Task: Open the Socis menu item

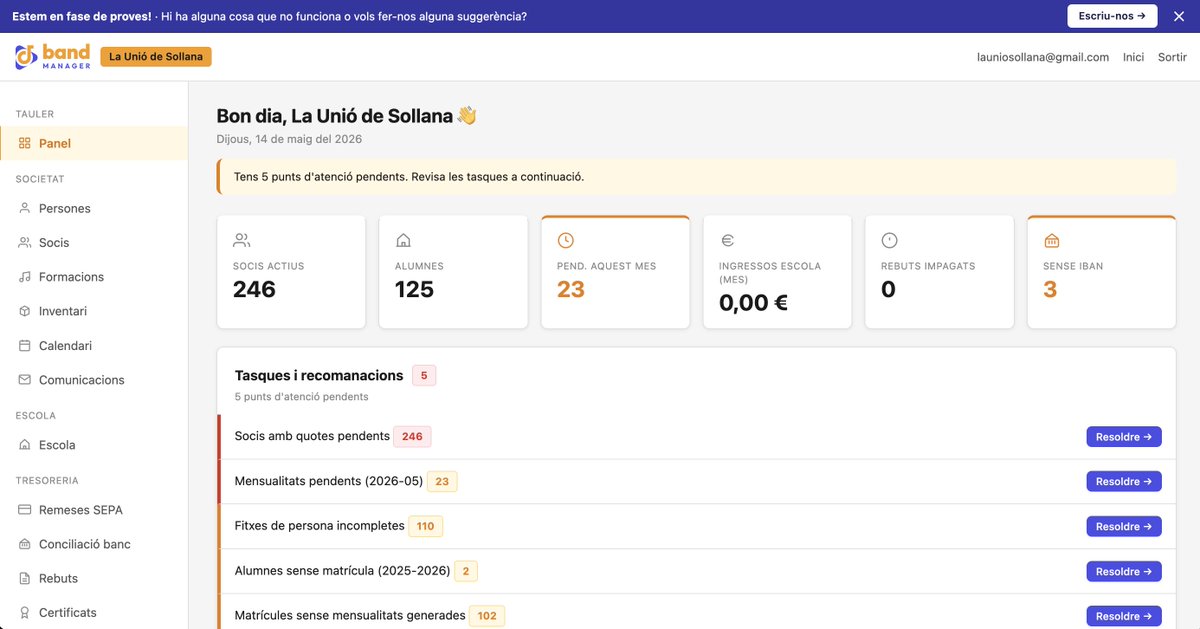Action: (x=94, y=242)
